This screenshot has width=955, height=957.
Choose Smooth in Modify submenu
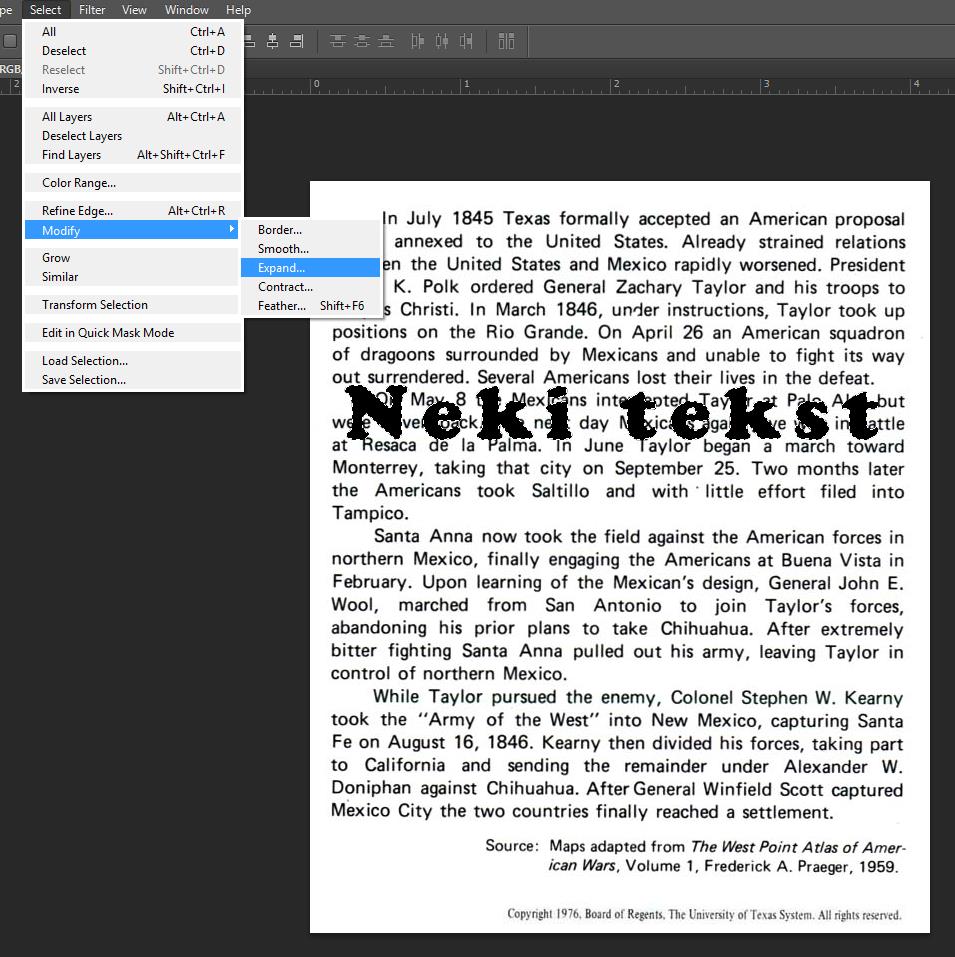tap(311, 248)
